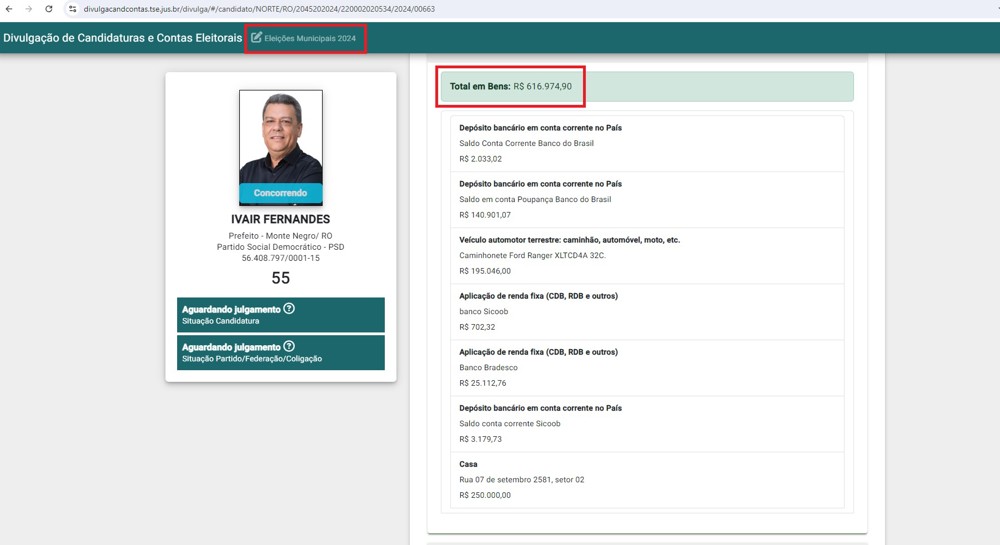Click the browser forward arrow
The width and height of the screenshot is (1000, 545).
coord(29,9)
